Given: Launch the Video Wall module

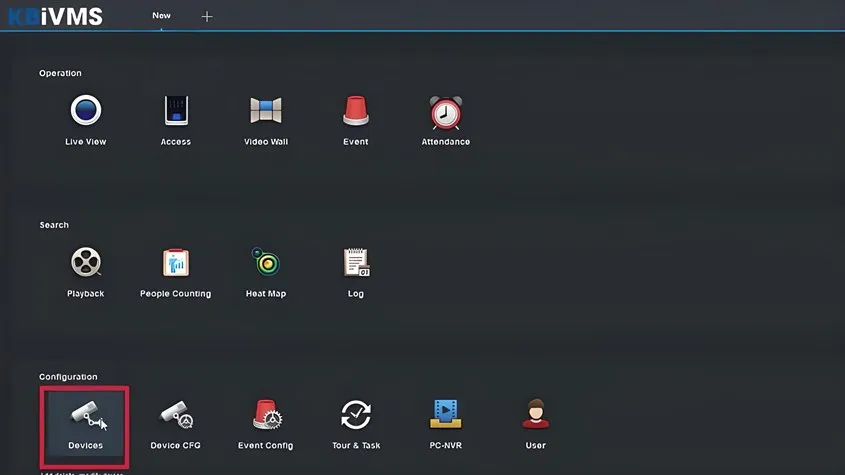Looking at the screenshot, I should coord(266,112).
